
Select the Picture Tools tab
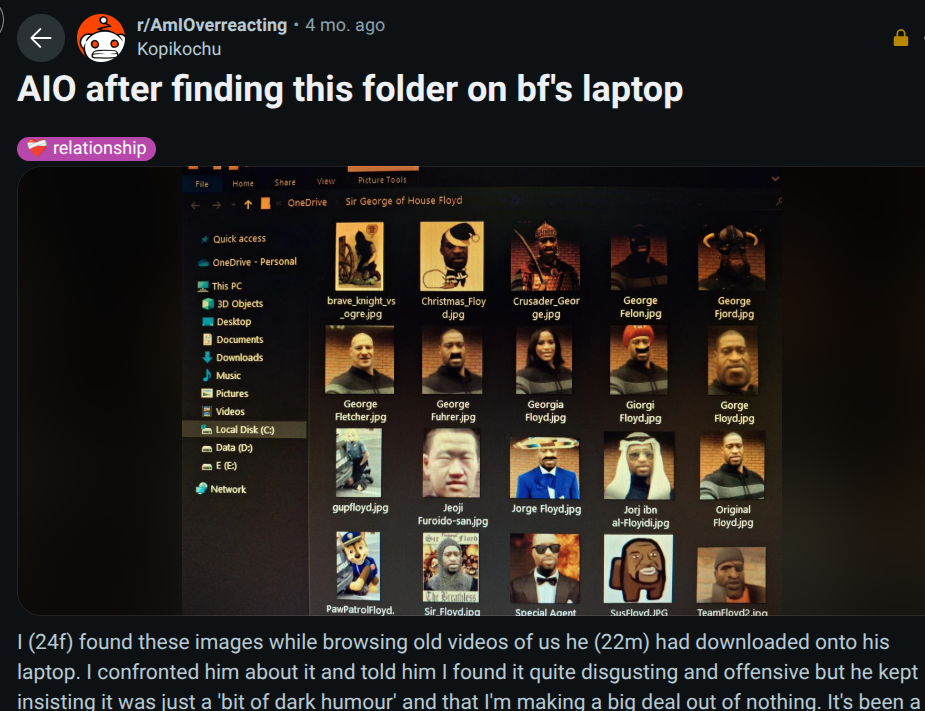click(382, 179)
